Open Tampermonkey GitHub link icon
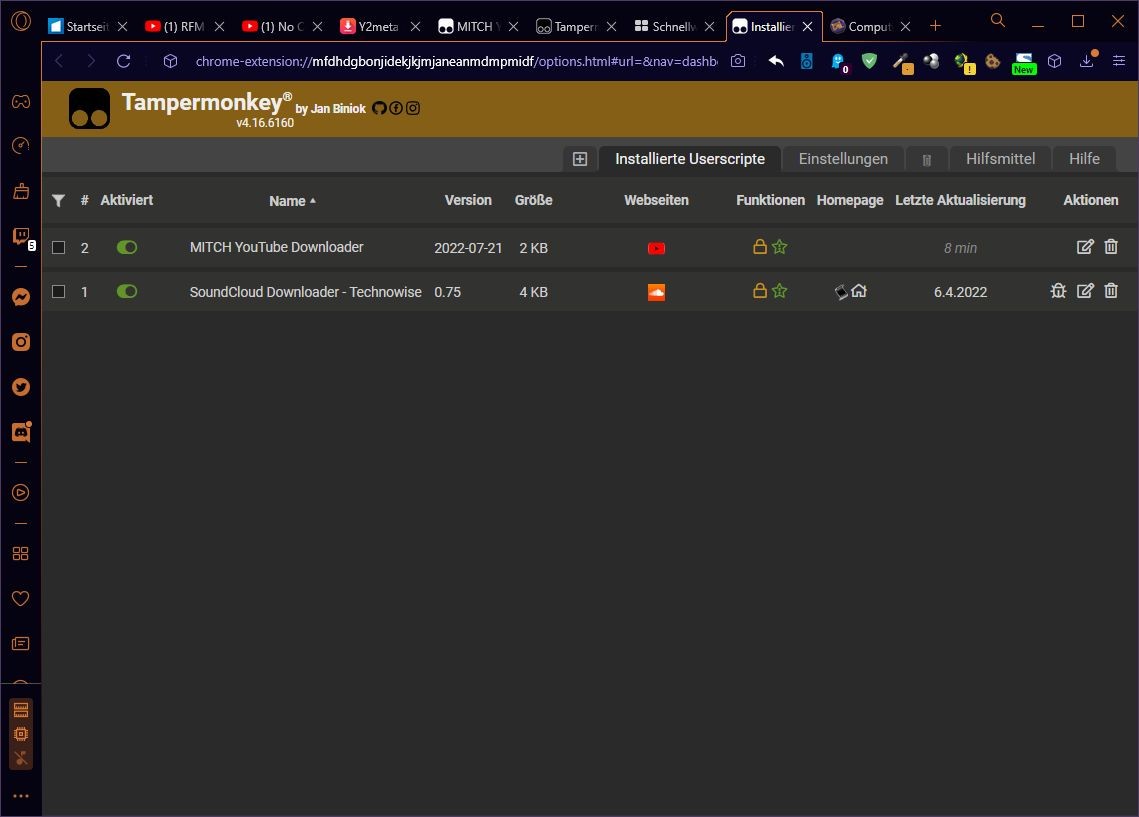This screenshot has height=817, width=1139. [379, 108]
